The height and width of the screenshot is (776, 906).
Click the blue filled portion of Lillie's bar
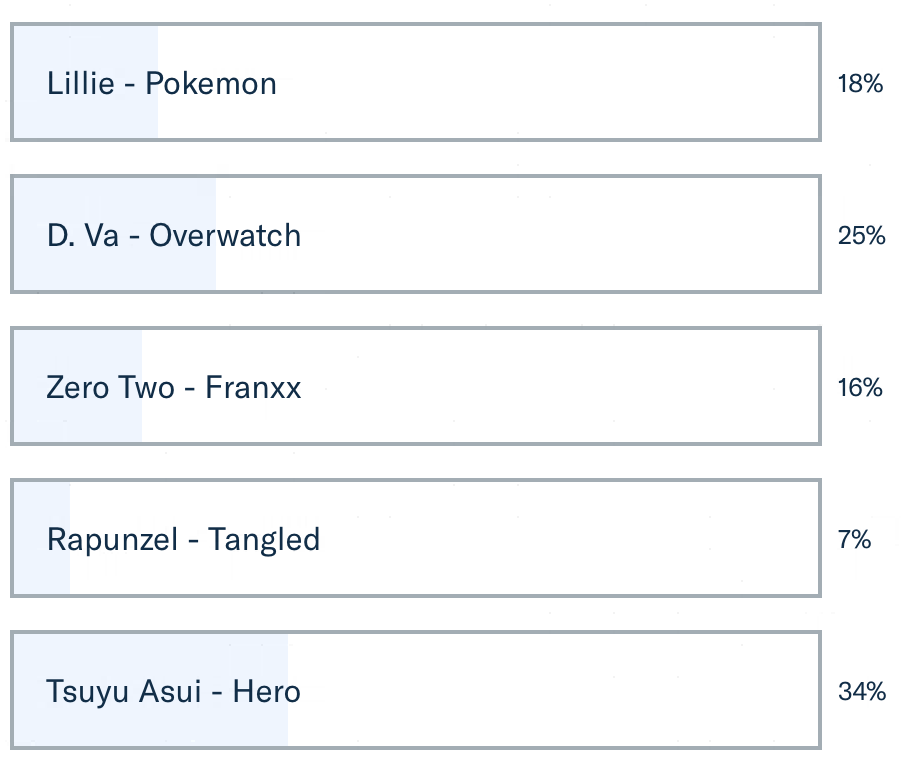pos(85,118)
